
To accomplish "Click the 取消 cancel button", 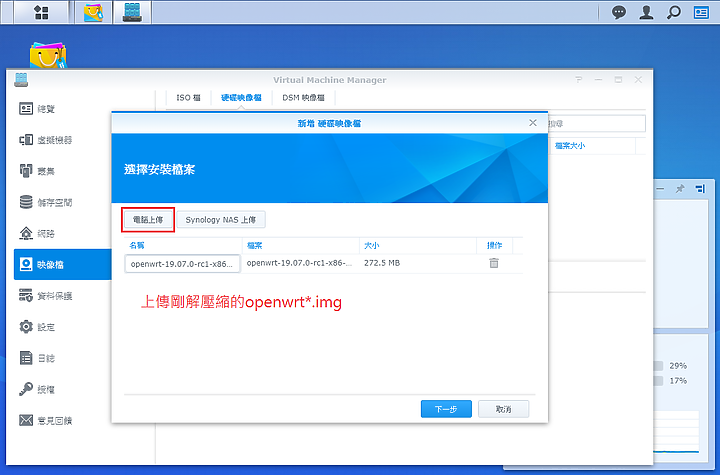I will [504, 409].
